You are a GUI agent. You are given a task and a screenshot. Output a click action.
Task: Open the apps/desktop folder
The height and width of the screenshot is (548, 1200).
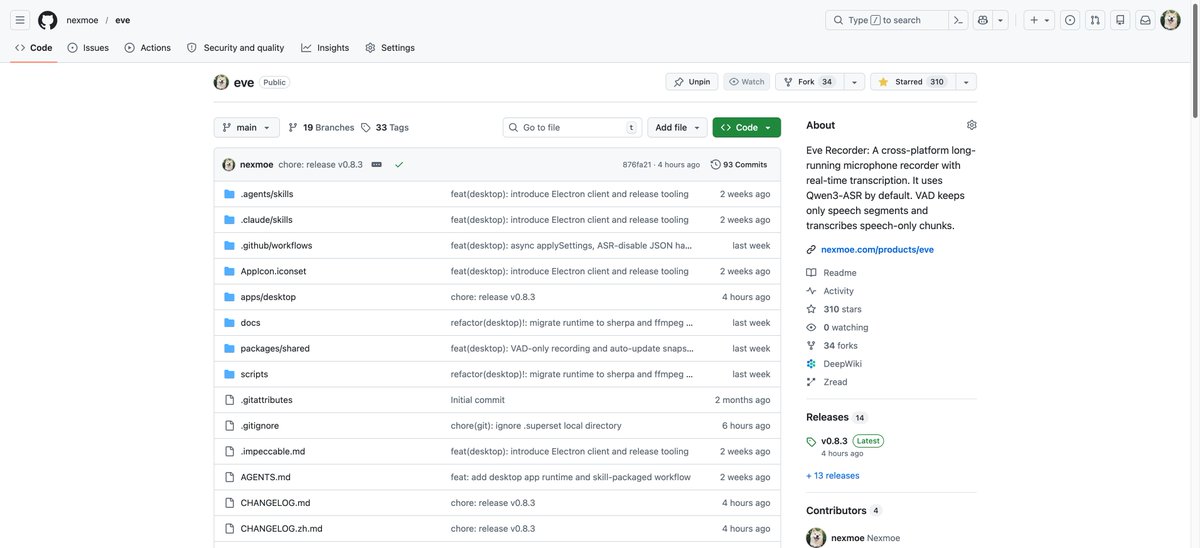click(268, 297)
